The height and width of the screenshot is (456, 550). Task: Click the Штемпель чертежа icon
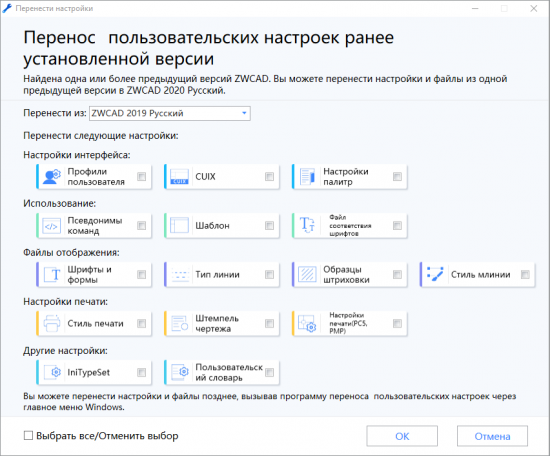[x=180, y=323]
